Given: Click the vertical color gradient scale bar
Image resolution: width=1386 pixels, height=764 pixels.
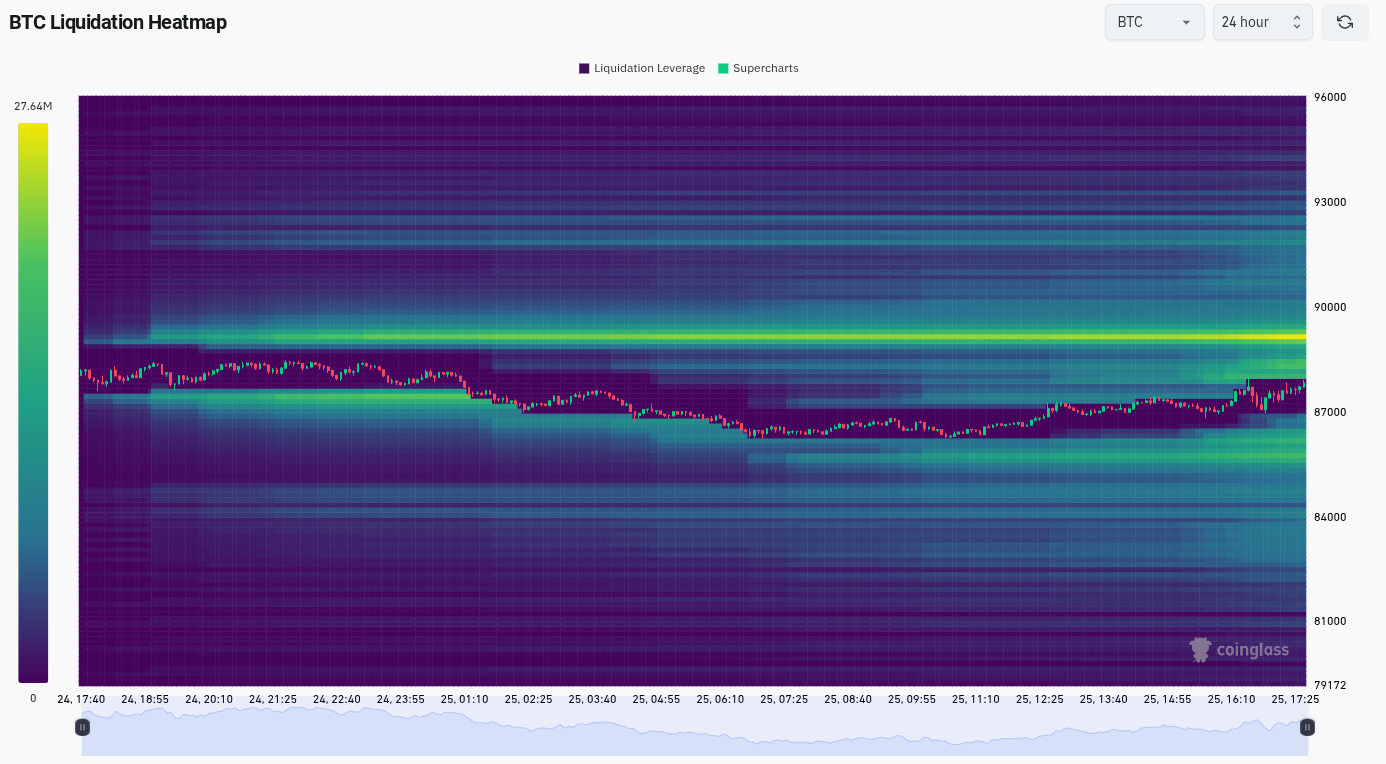Looking at the screenshot, I should (33, 400).
